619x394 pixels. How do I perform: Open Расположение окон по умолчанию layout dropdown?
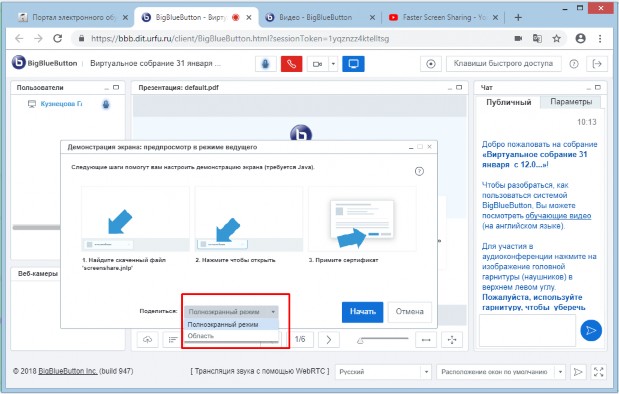(501, 372)
